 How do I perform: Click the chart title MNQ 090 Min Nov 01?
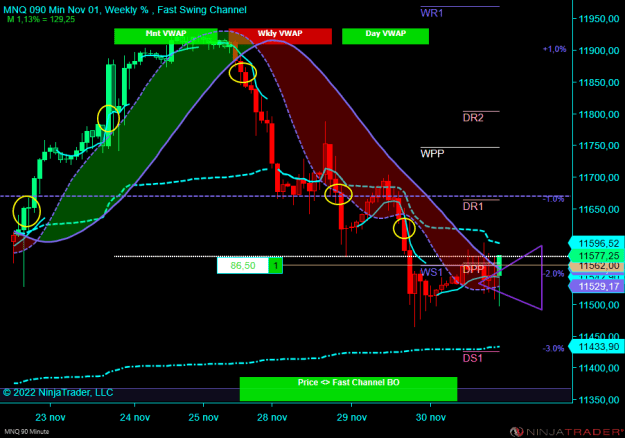pos(51,10)
